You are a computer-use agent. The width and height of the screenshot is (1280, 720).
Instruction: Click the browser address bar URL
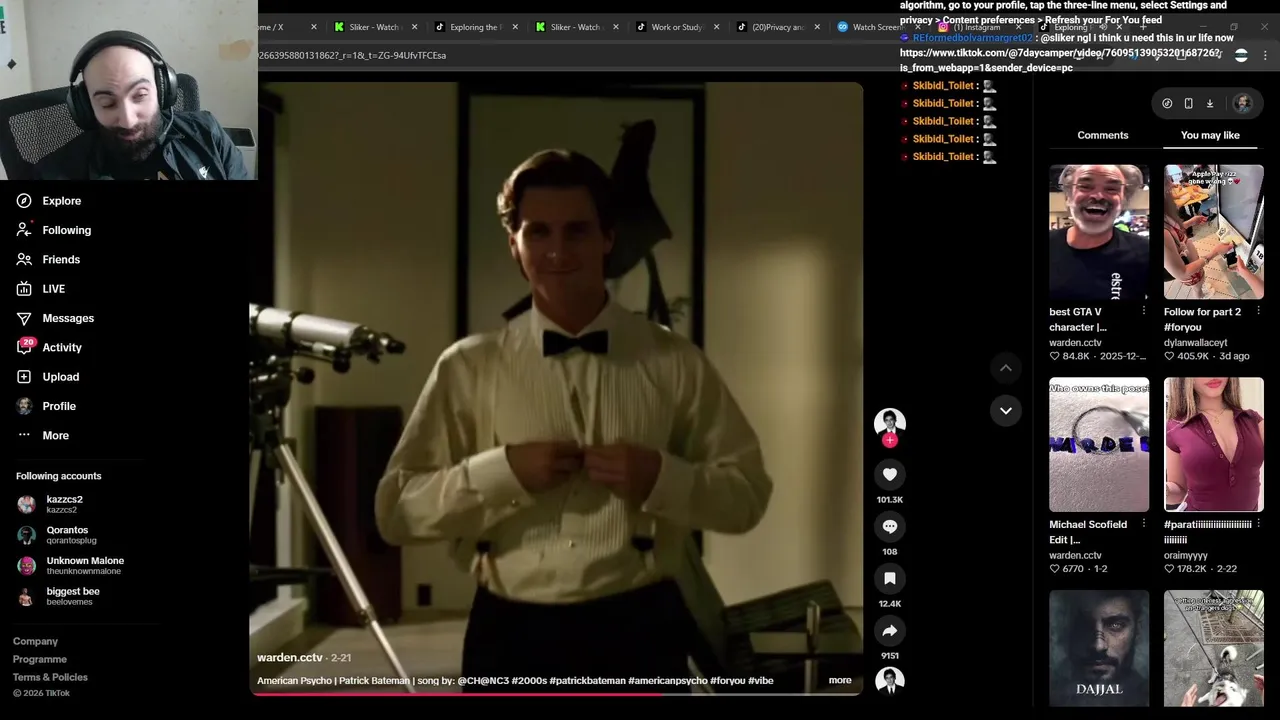pos(352,55)
